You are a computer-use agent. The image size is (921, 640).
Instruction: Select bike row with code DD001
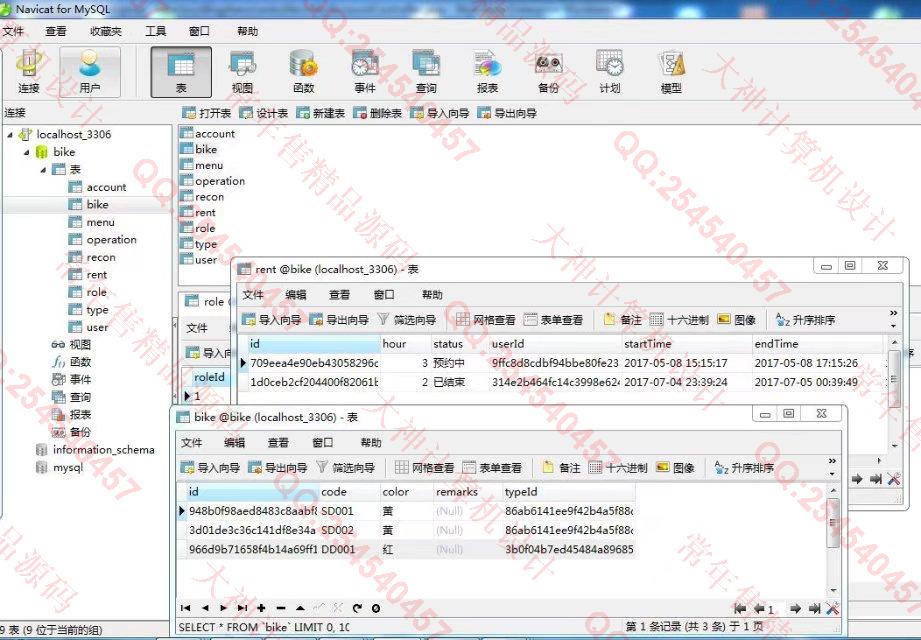[x=406, y=550]
